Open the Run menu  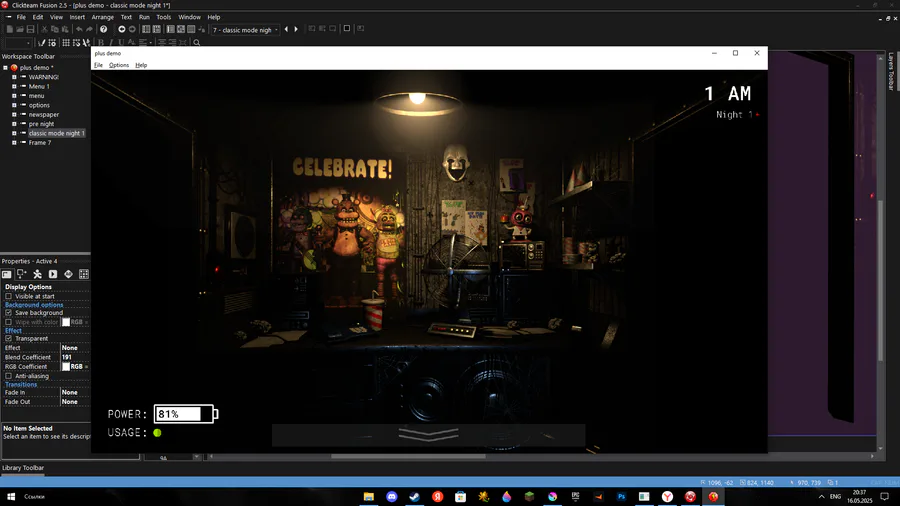[x=144, y=17]
